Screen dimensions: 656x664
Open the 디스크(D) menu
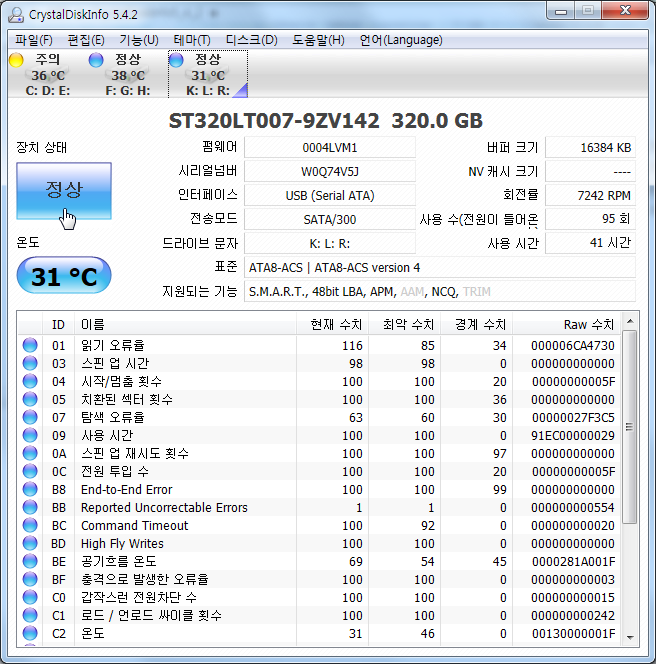coord(252,40)
